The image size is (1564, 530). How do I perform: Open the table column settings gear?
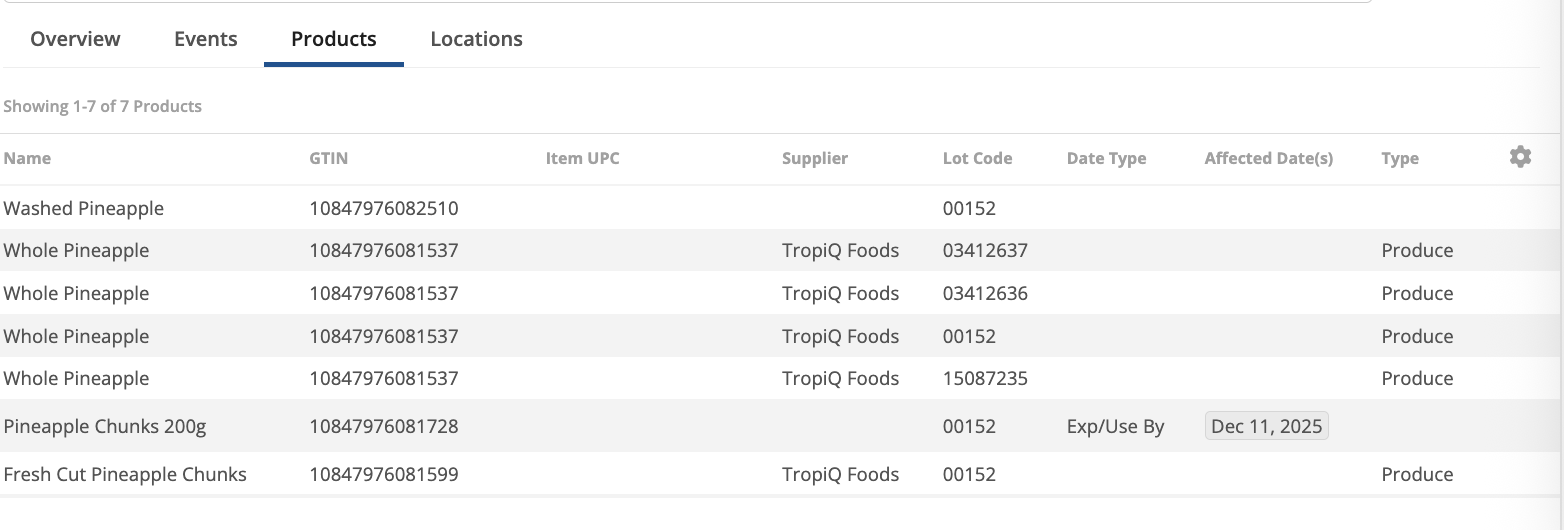[1520, 157]
